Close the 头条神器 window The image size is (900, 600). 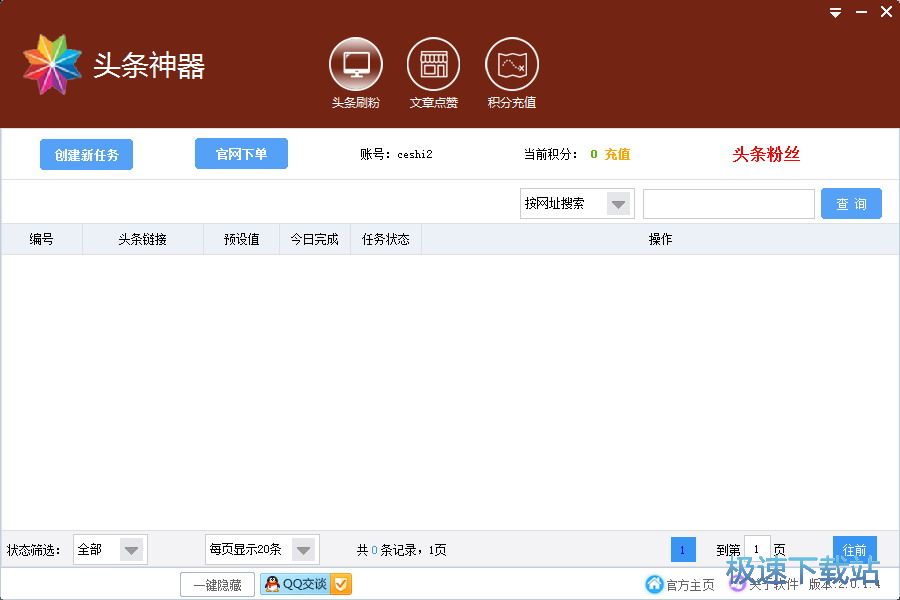(x=886, y=11)
